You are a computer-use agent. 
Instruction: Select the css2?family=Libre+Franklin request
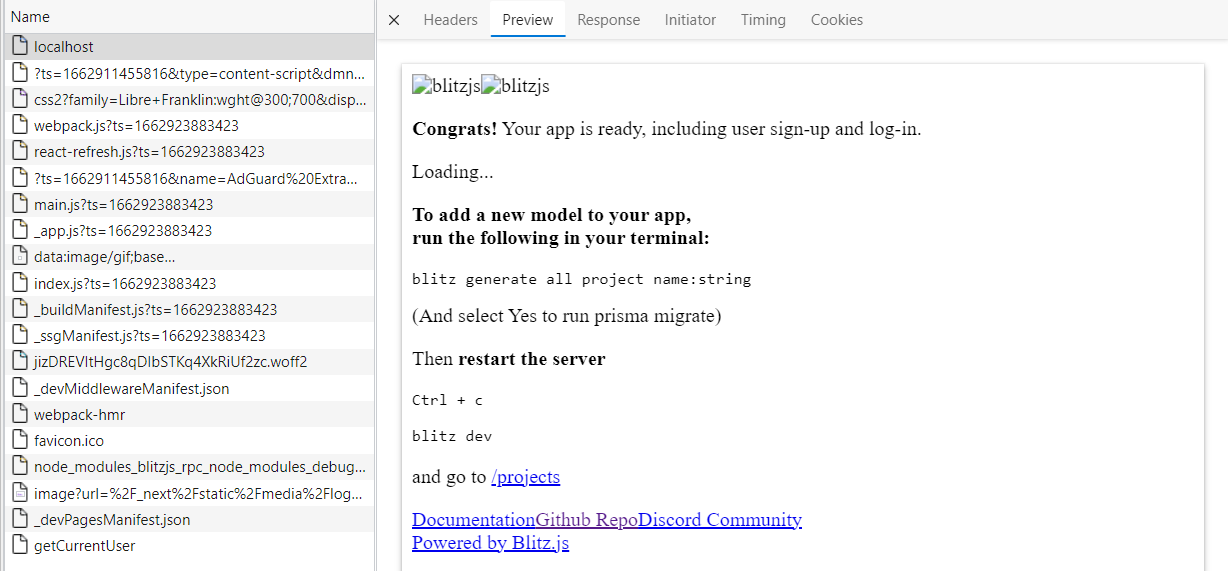click(190, 99)
